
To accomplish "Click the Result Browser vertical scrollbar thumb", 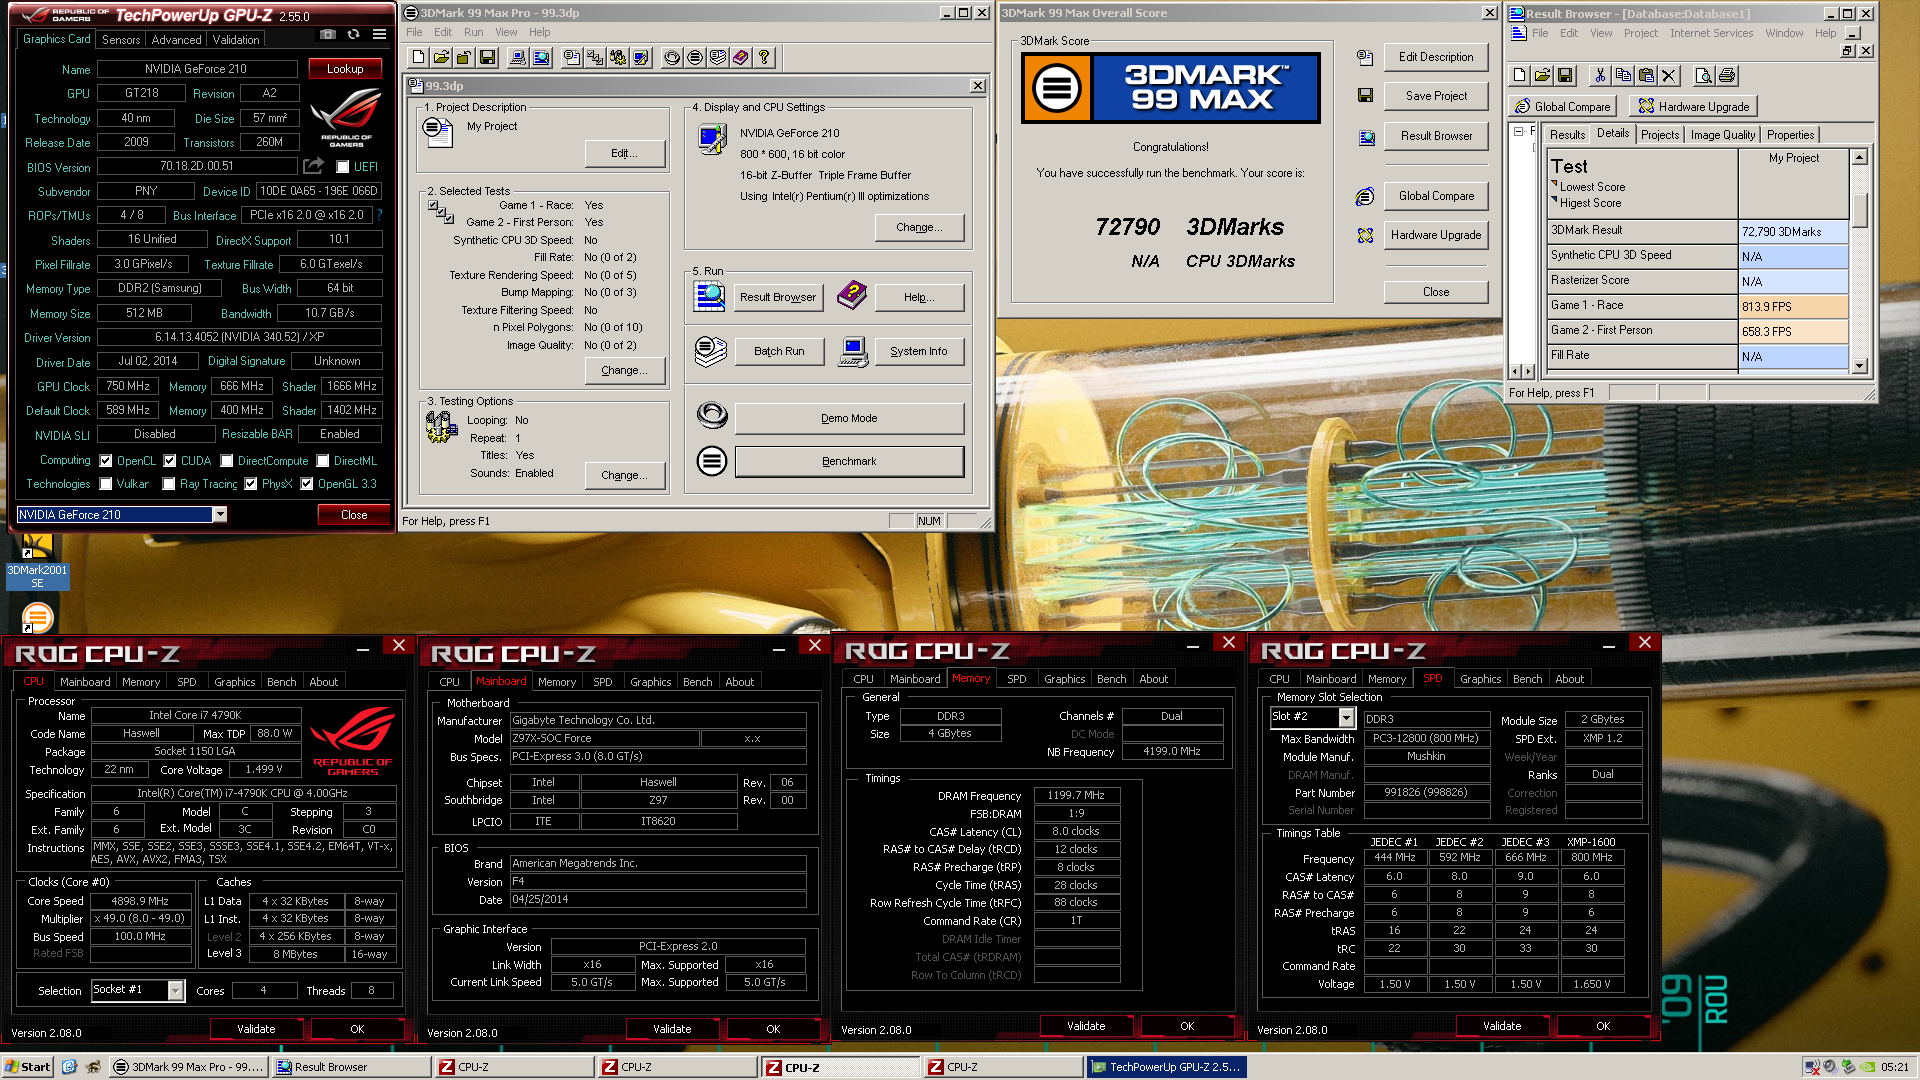I will tap(1860, 209).
